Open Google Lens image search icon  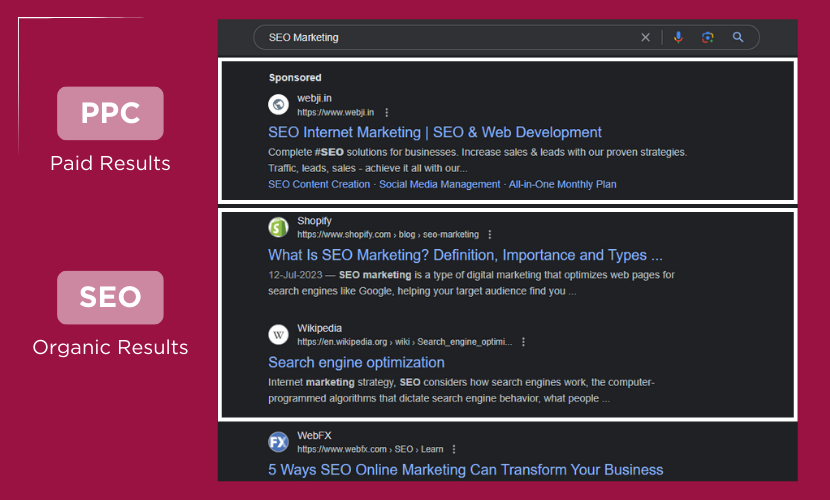click(708, 38)
